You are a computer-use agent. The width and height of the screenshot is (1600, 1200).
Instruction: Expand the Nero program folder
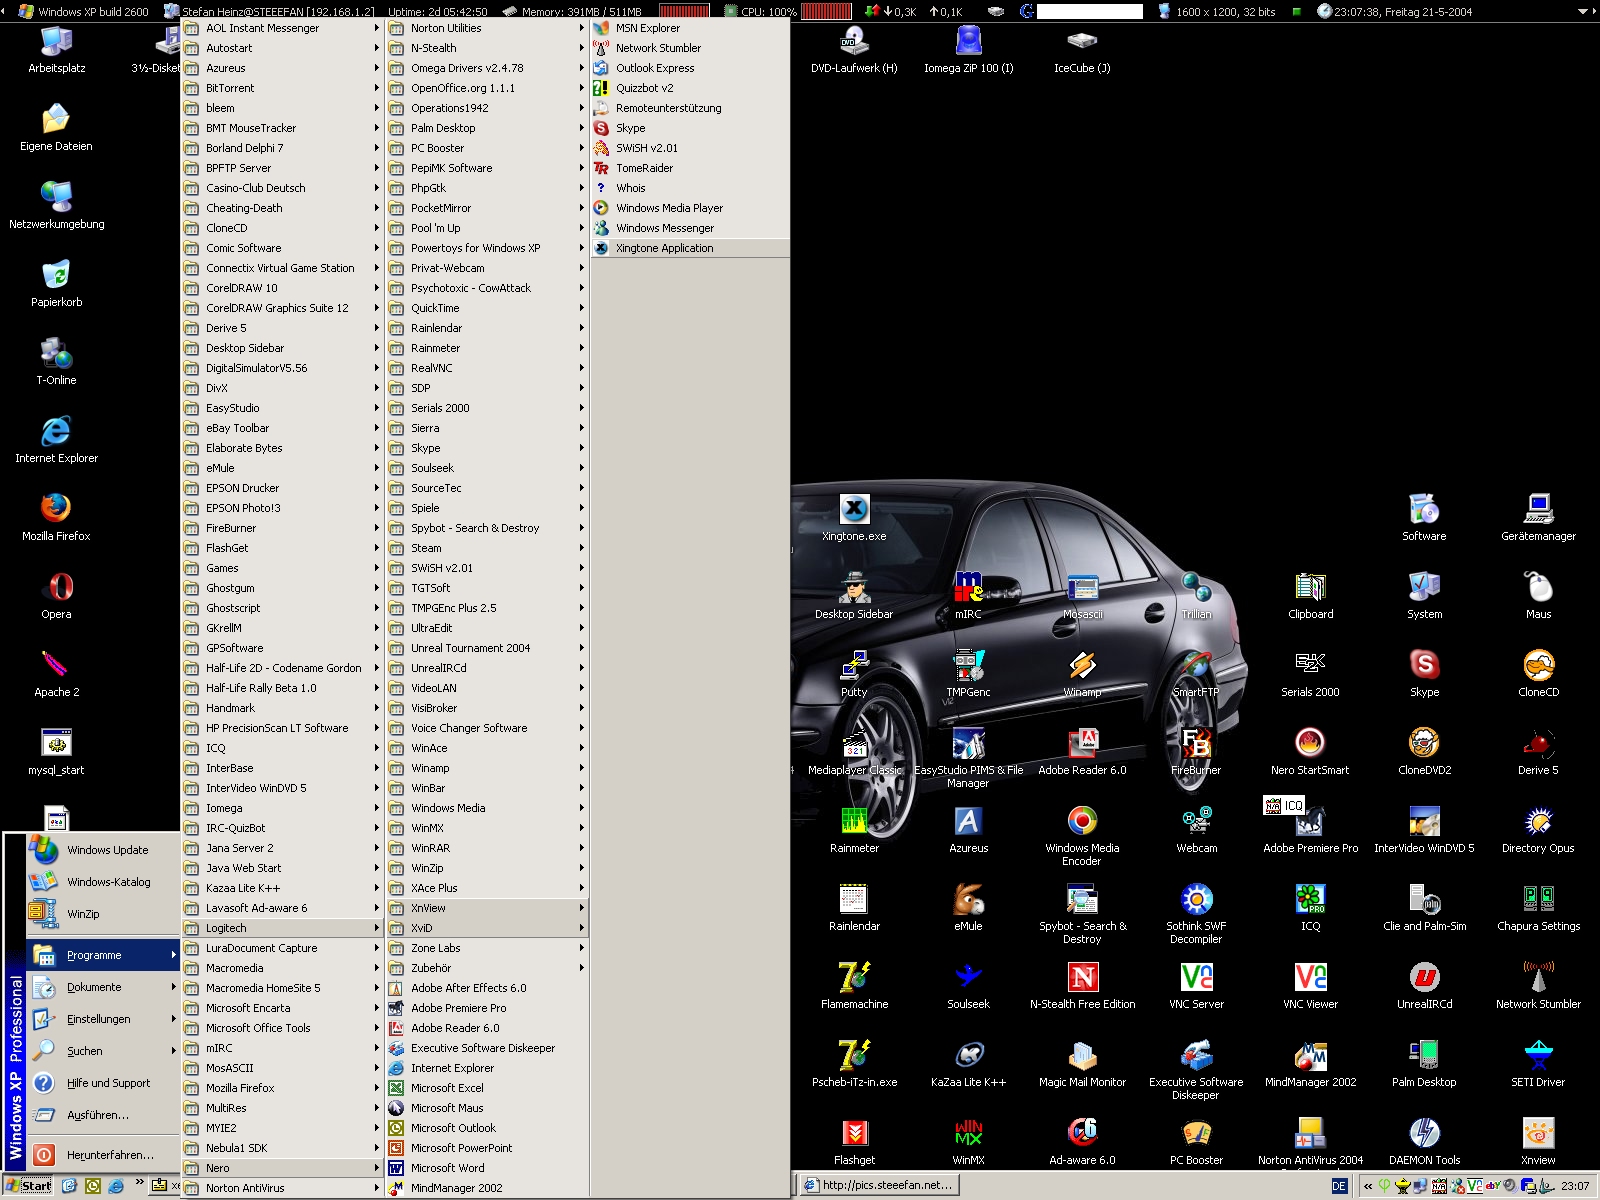[x=282, y=1168]
